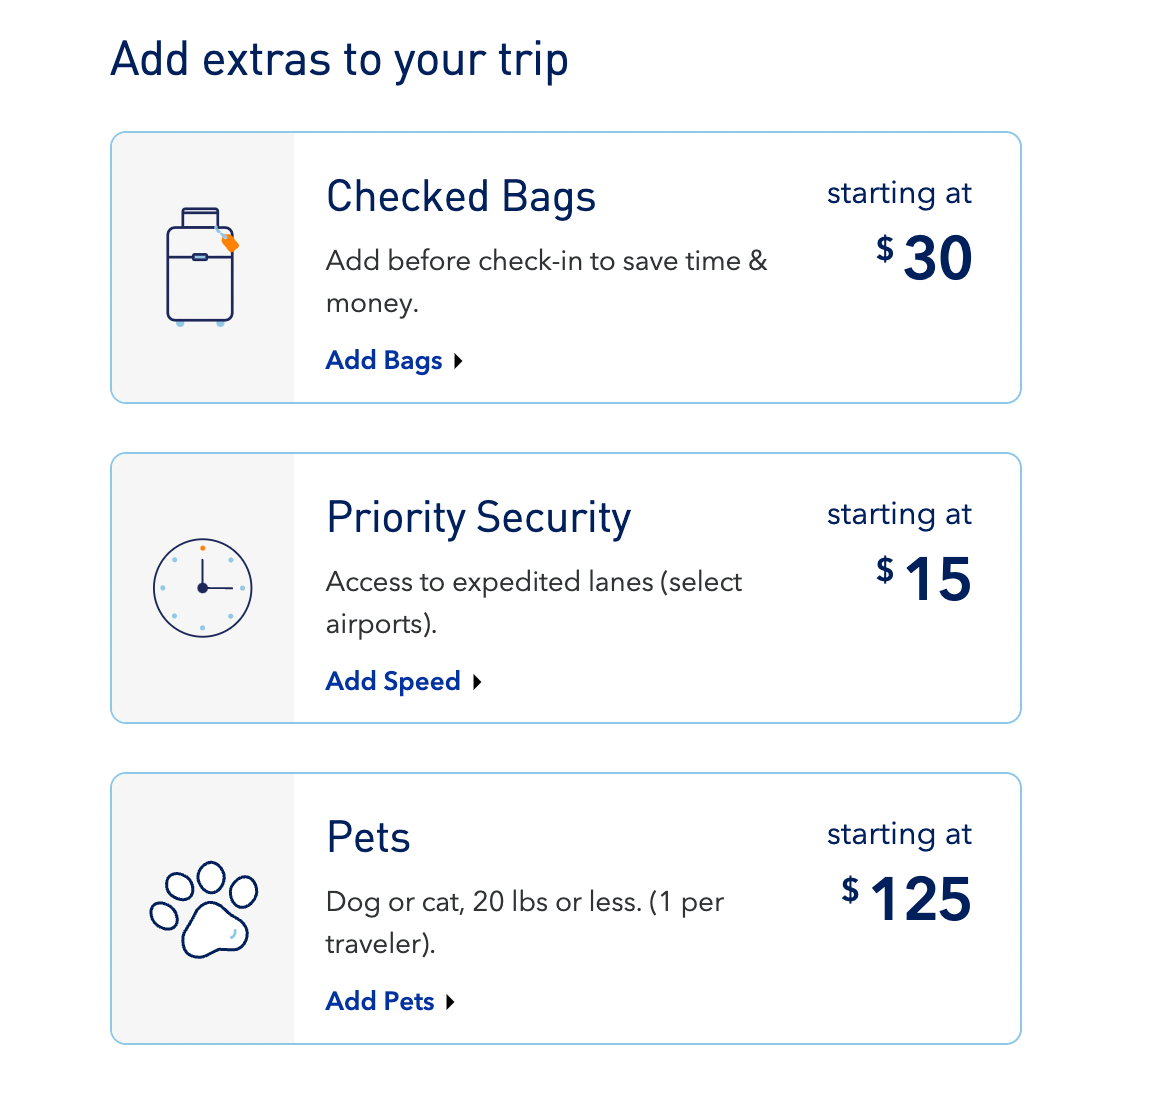Click the Checked Bags heading

click(x=461, y=196)
